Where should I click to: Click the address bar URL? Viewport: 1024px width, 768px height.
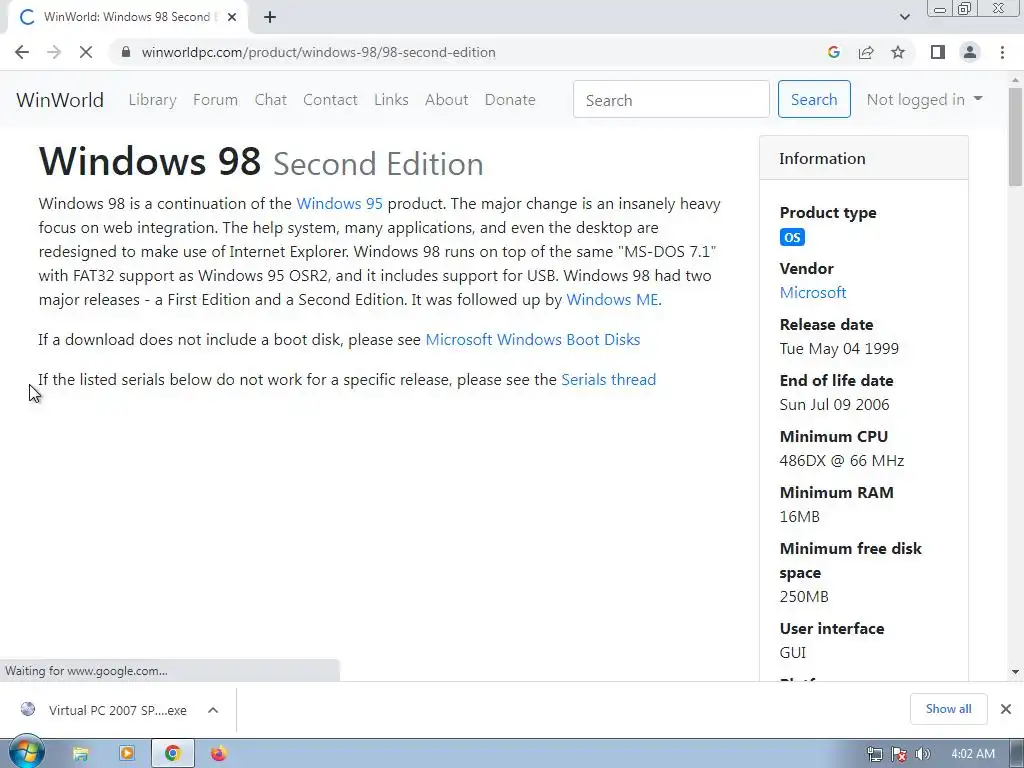[x=318, y=52]
